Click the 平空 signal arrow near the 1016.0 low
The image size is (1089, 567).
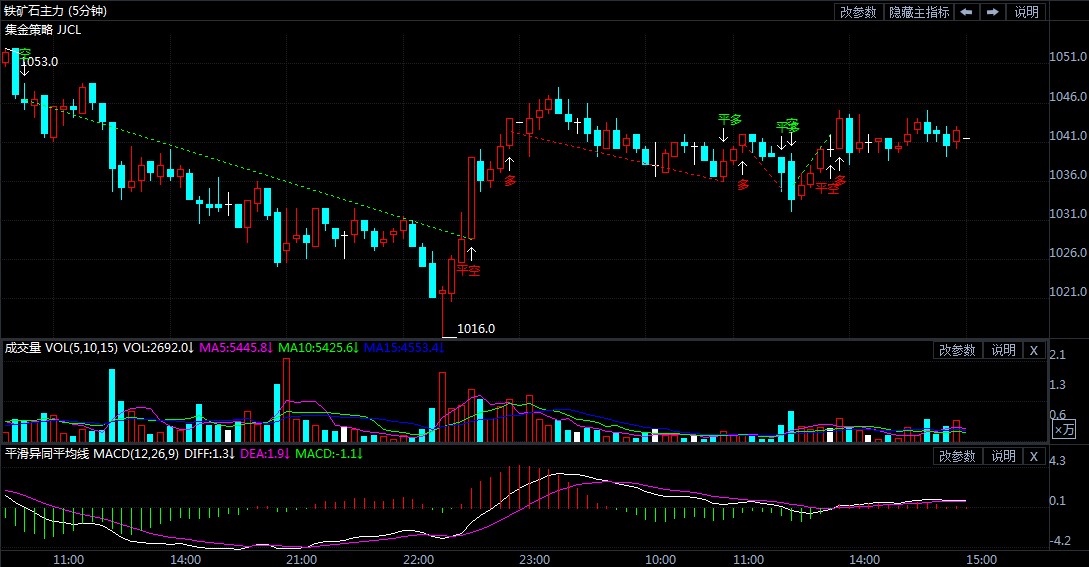coord(470,256)
